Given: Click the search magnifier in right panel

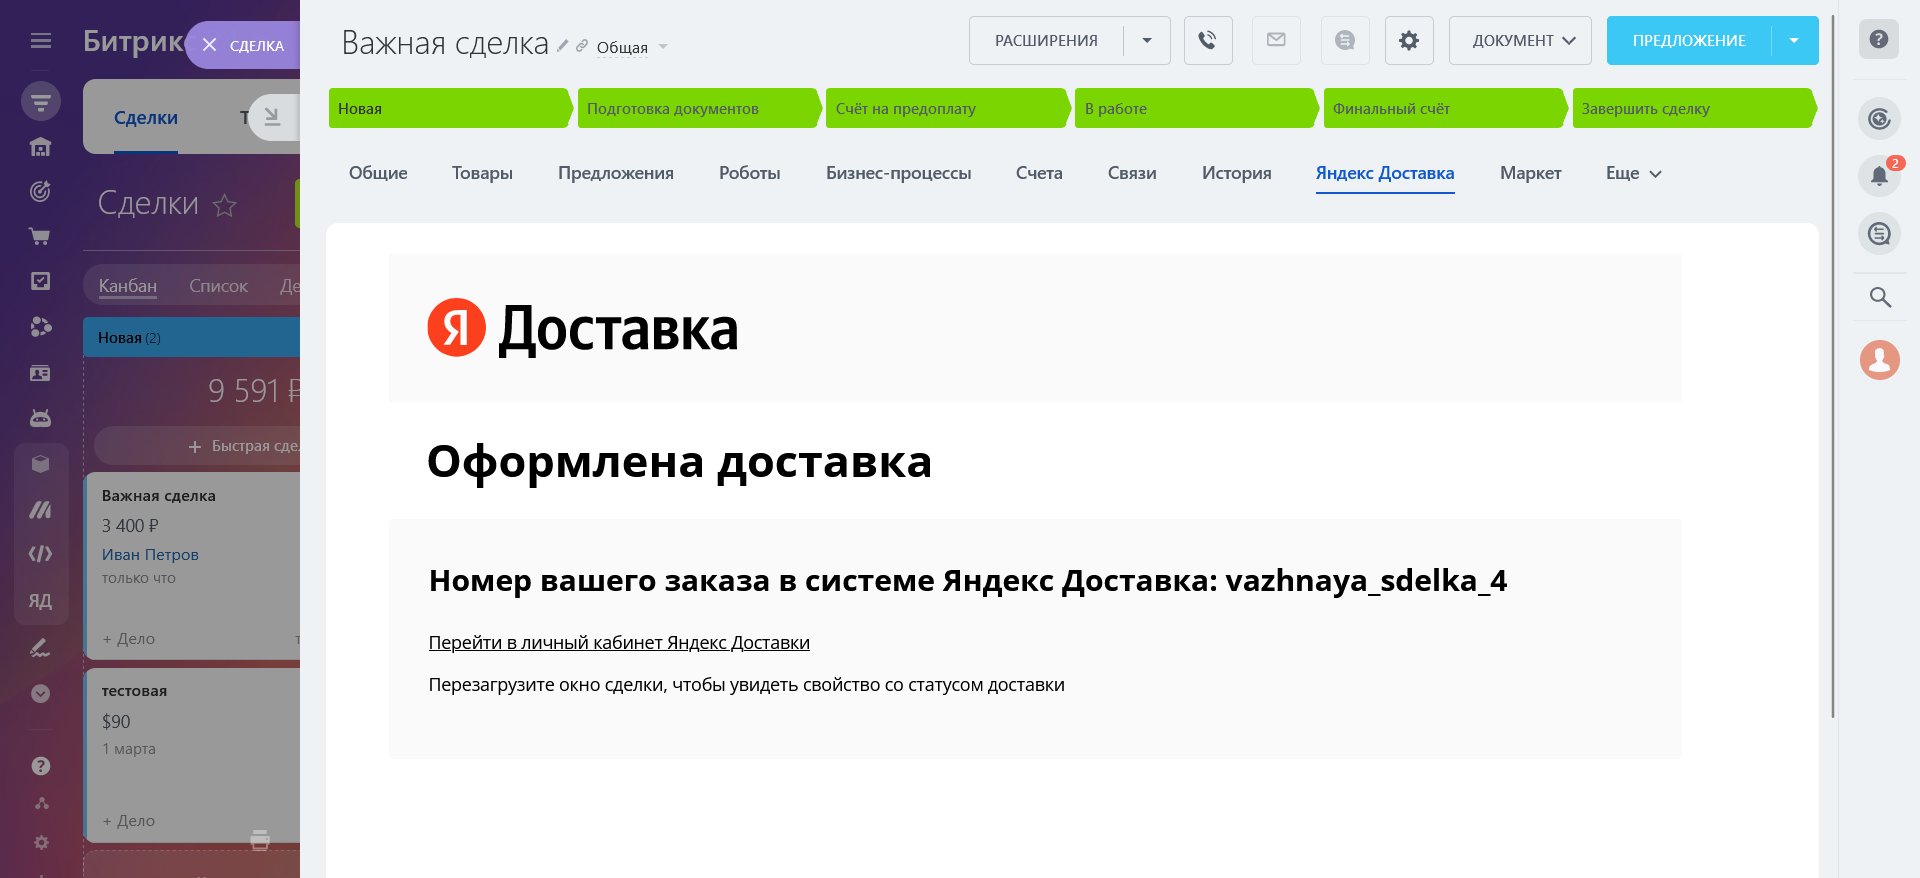Looking at the screenshot, I should [x=1879, y=297].
